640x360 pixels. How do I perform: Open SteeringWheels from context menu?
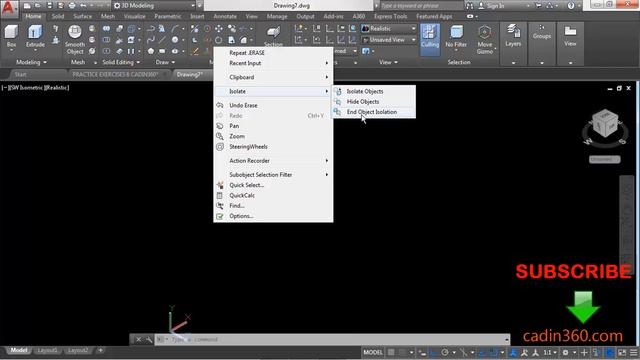pos(273,147)
